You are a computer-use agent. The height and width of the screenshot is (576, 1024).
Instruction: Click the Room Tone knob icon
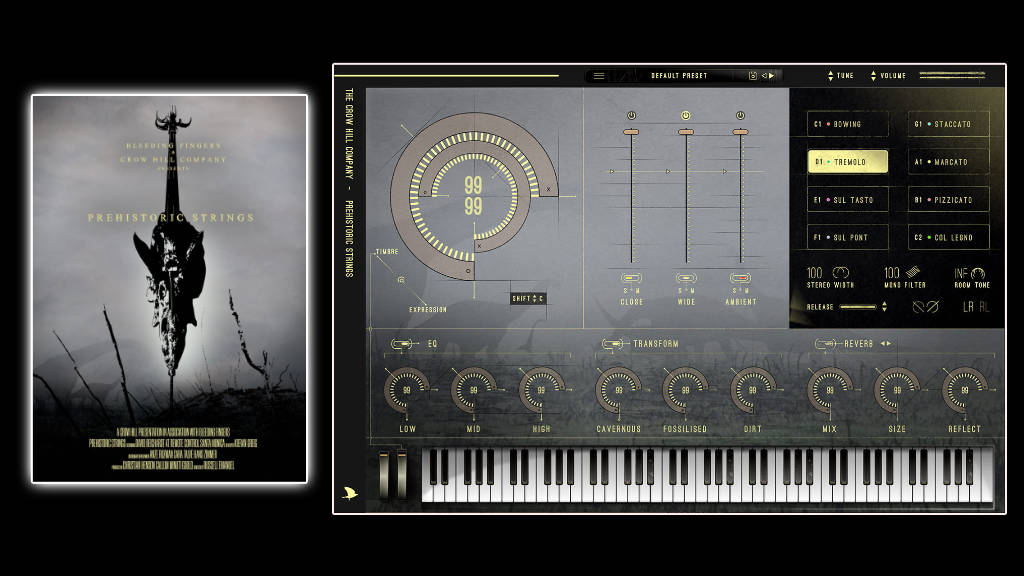click(x=978, y=273)
